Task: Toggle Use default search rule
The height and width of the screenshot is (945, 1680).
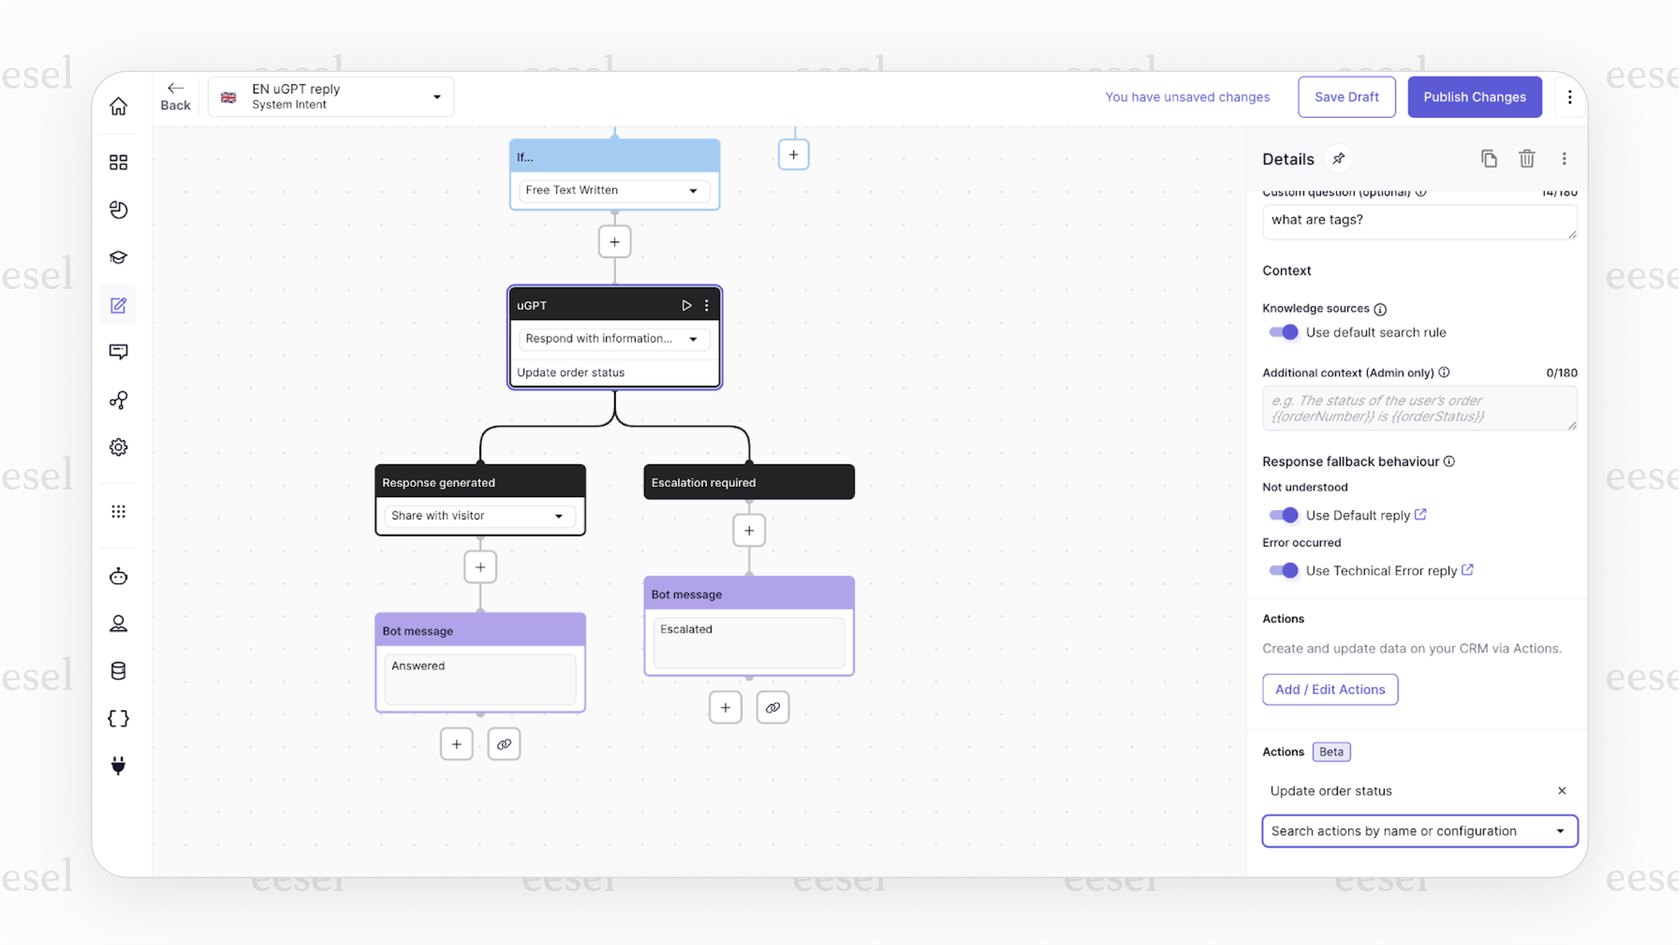Action: pos(1283,332)
